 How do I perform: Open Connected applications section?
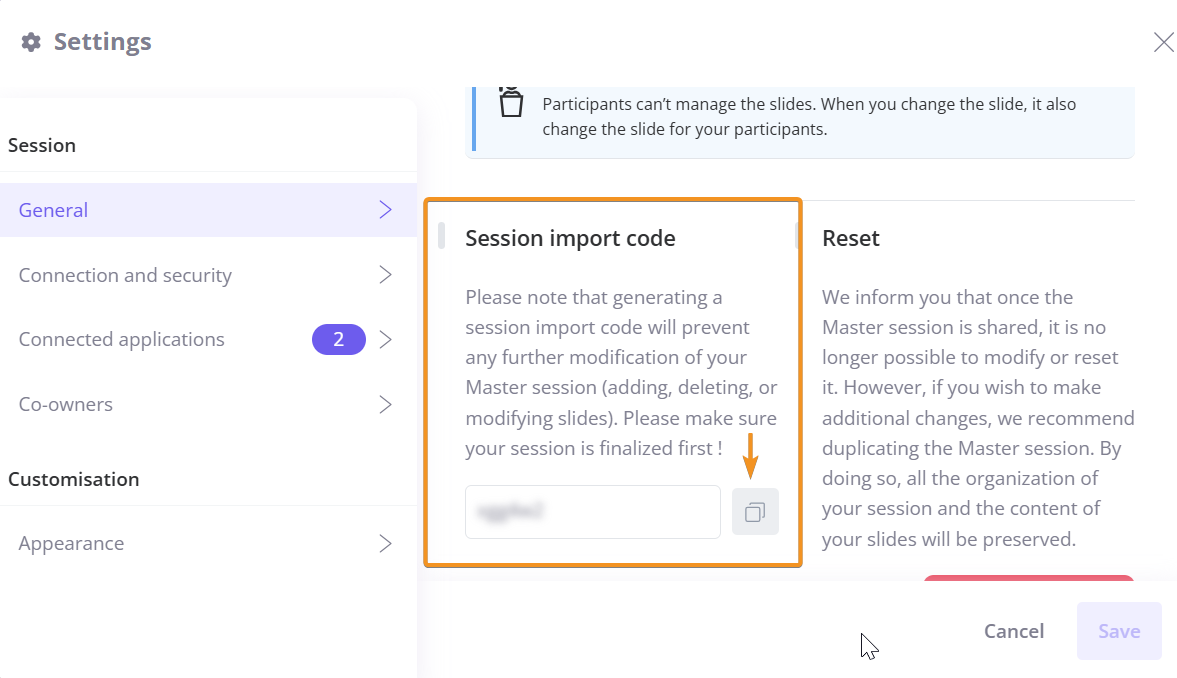tap(209, 339)
